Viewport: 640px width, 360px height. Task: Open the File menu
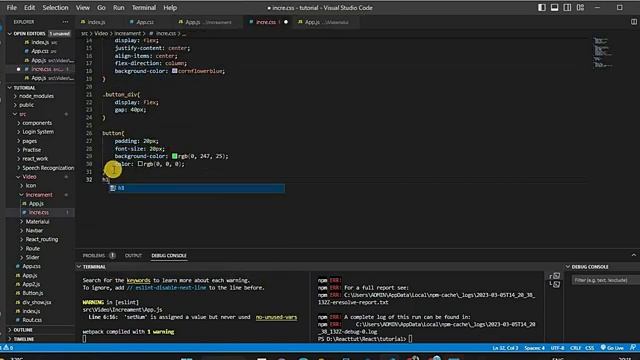(x=11, y=7)
